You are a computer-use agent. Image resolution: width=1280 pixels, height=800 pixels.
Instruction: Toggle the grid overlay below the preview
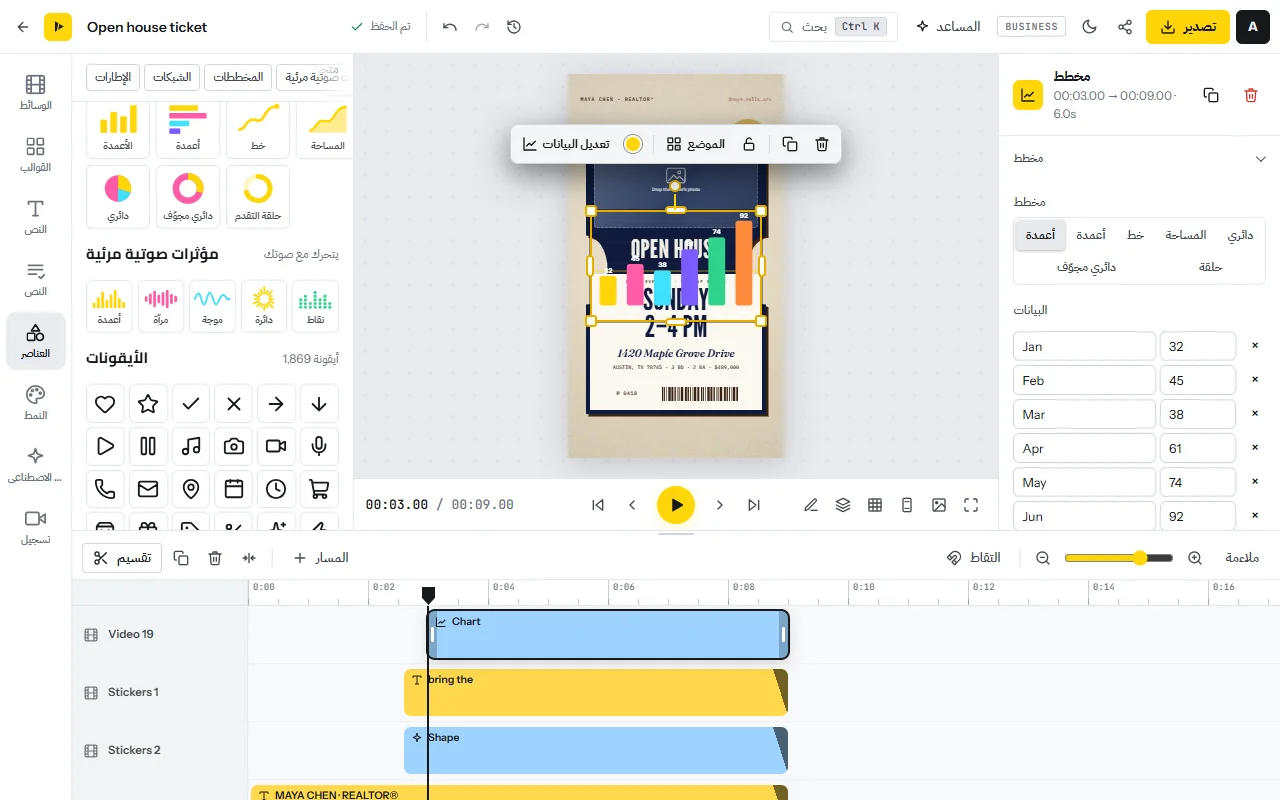(875, 505)
